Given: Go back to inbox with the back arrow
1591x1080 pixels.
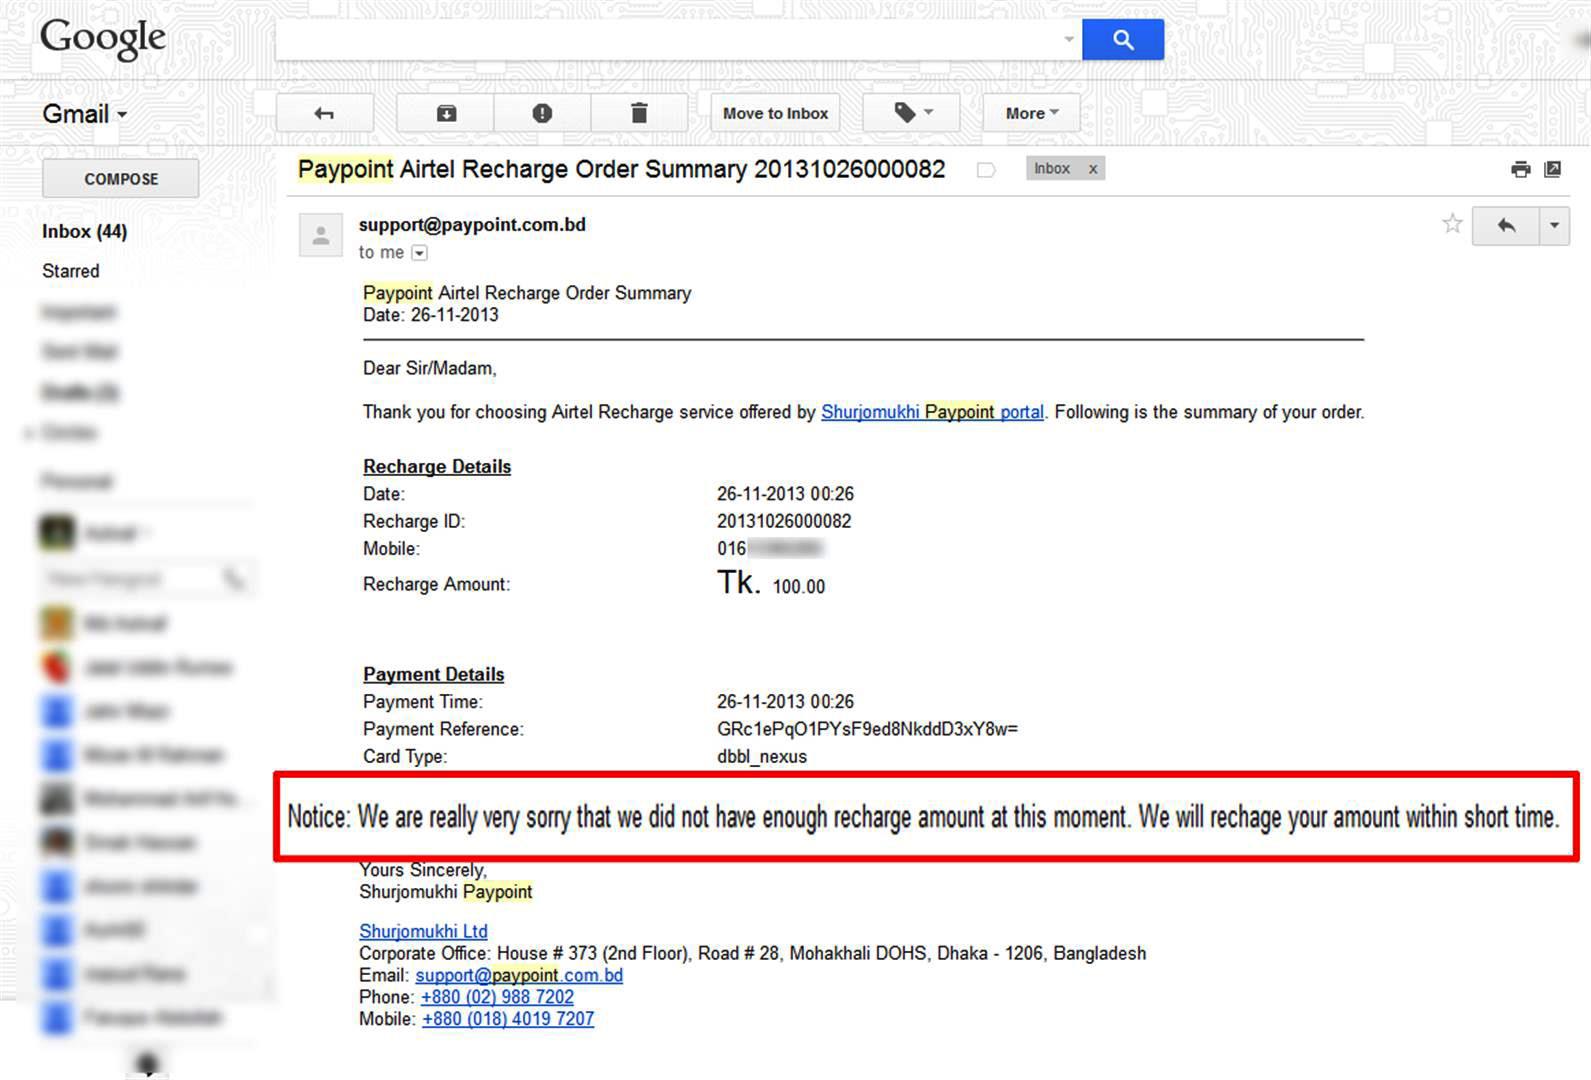Looking at the screenshot, I should coord(324,113).
